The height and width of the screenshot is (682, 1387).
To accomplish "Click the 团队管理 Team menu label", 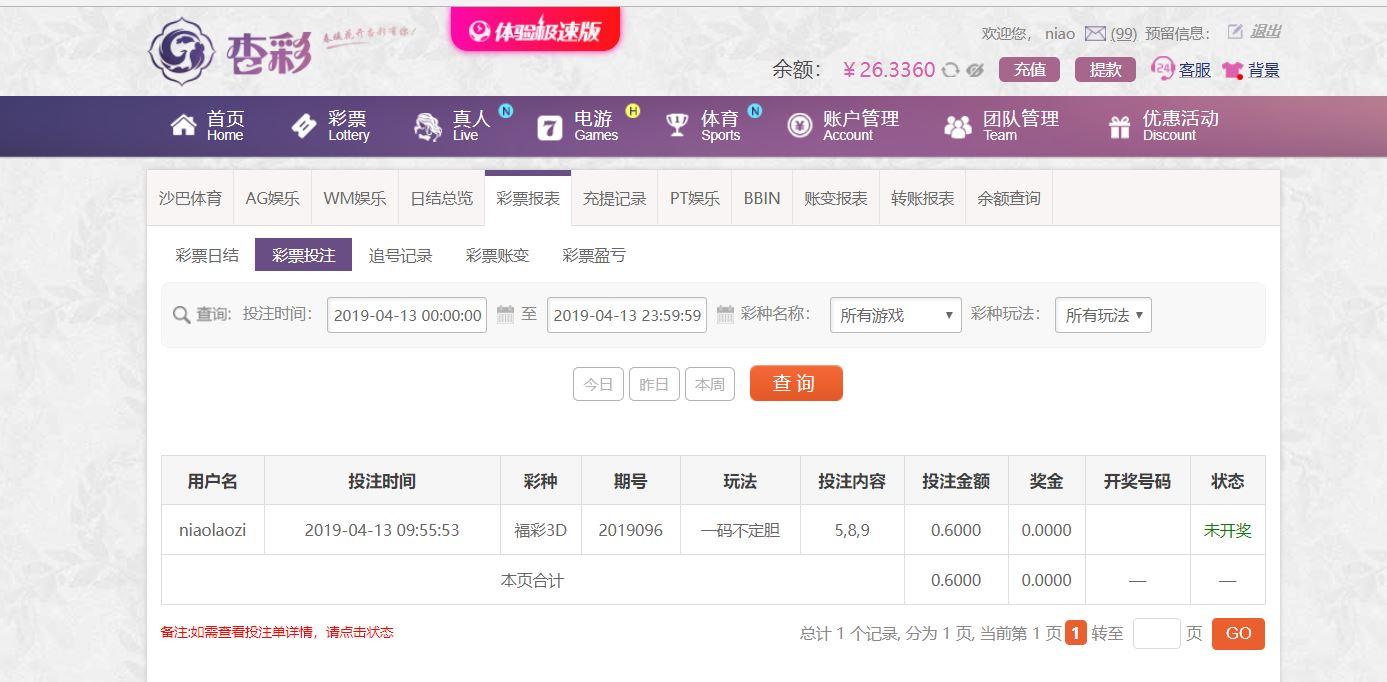I will click(x=1020, y=126).
